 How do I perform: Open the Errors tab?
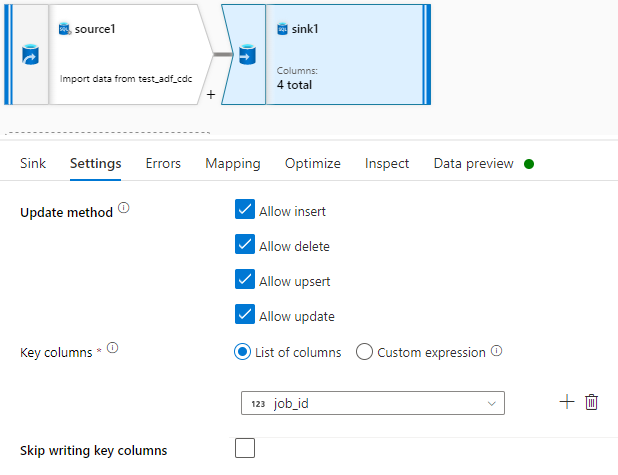point(163,163)
